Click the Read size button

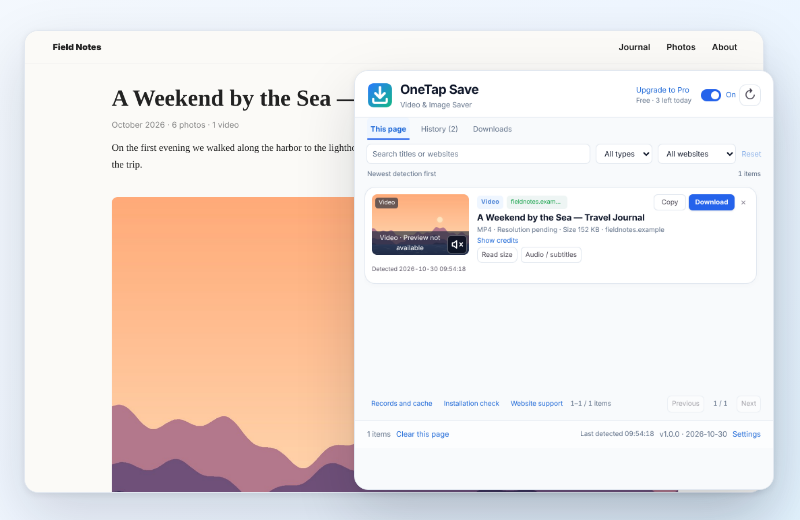click(x=497, y=255)
